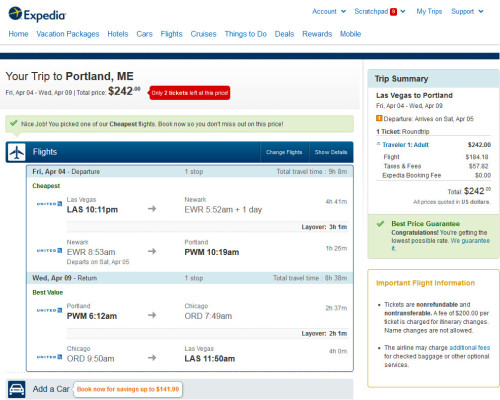500x400 pixels.
Task: Open My Trips link
Action: [x=429, y=12]
